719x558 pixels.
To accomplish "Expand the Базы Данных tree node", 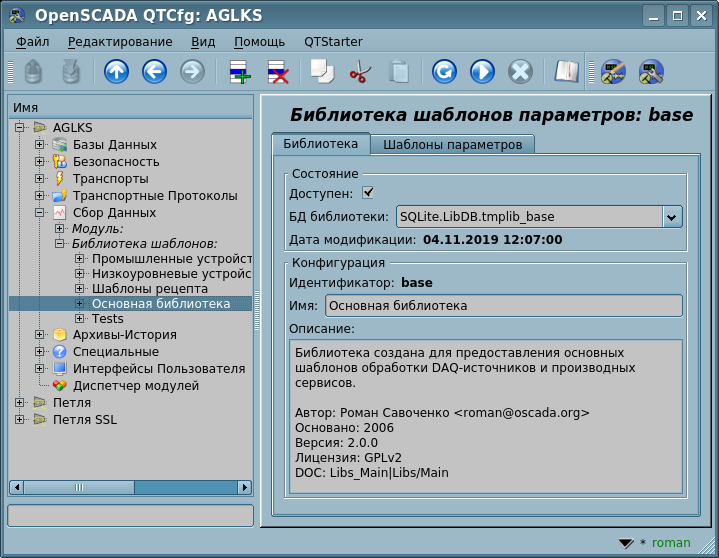I will [39, 144].
